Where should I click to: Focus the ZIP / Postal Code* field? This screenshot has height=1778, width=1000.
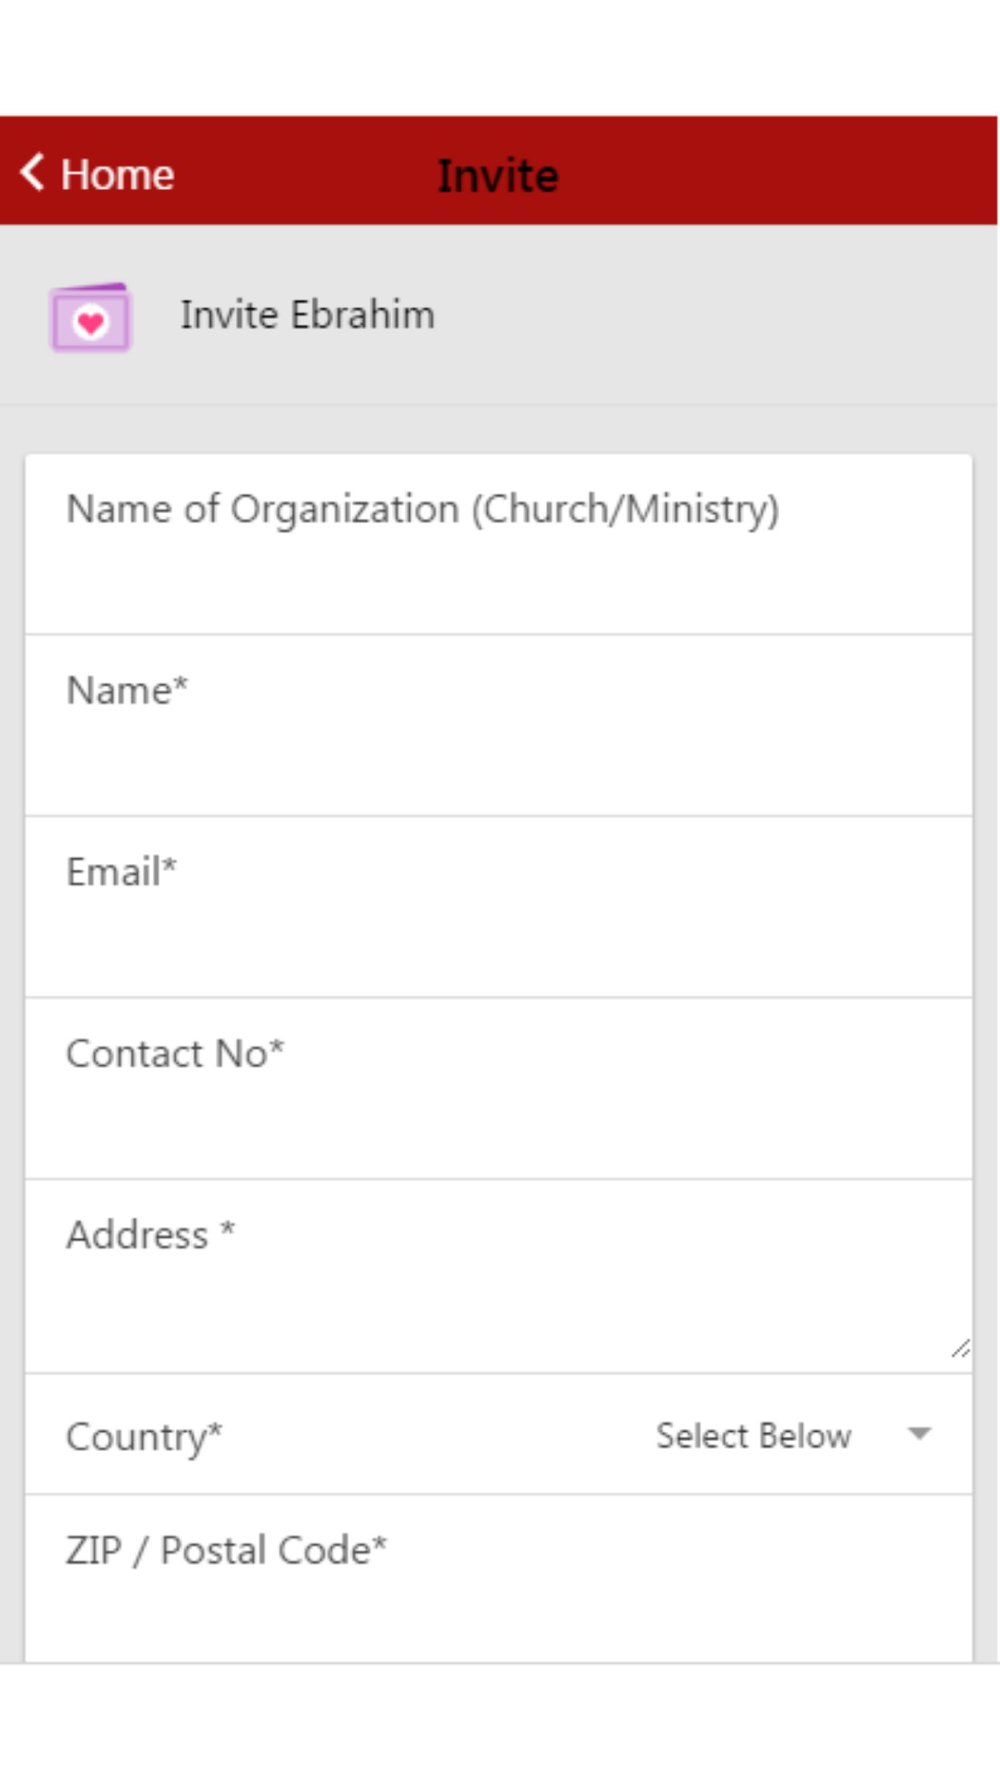click(498, 1580)
